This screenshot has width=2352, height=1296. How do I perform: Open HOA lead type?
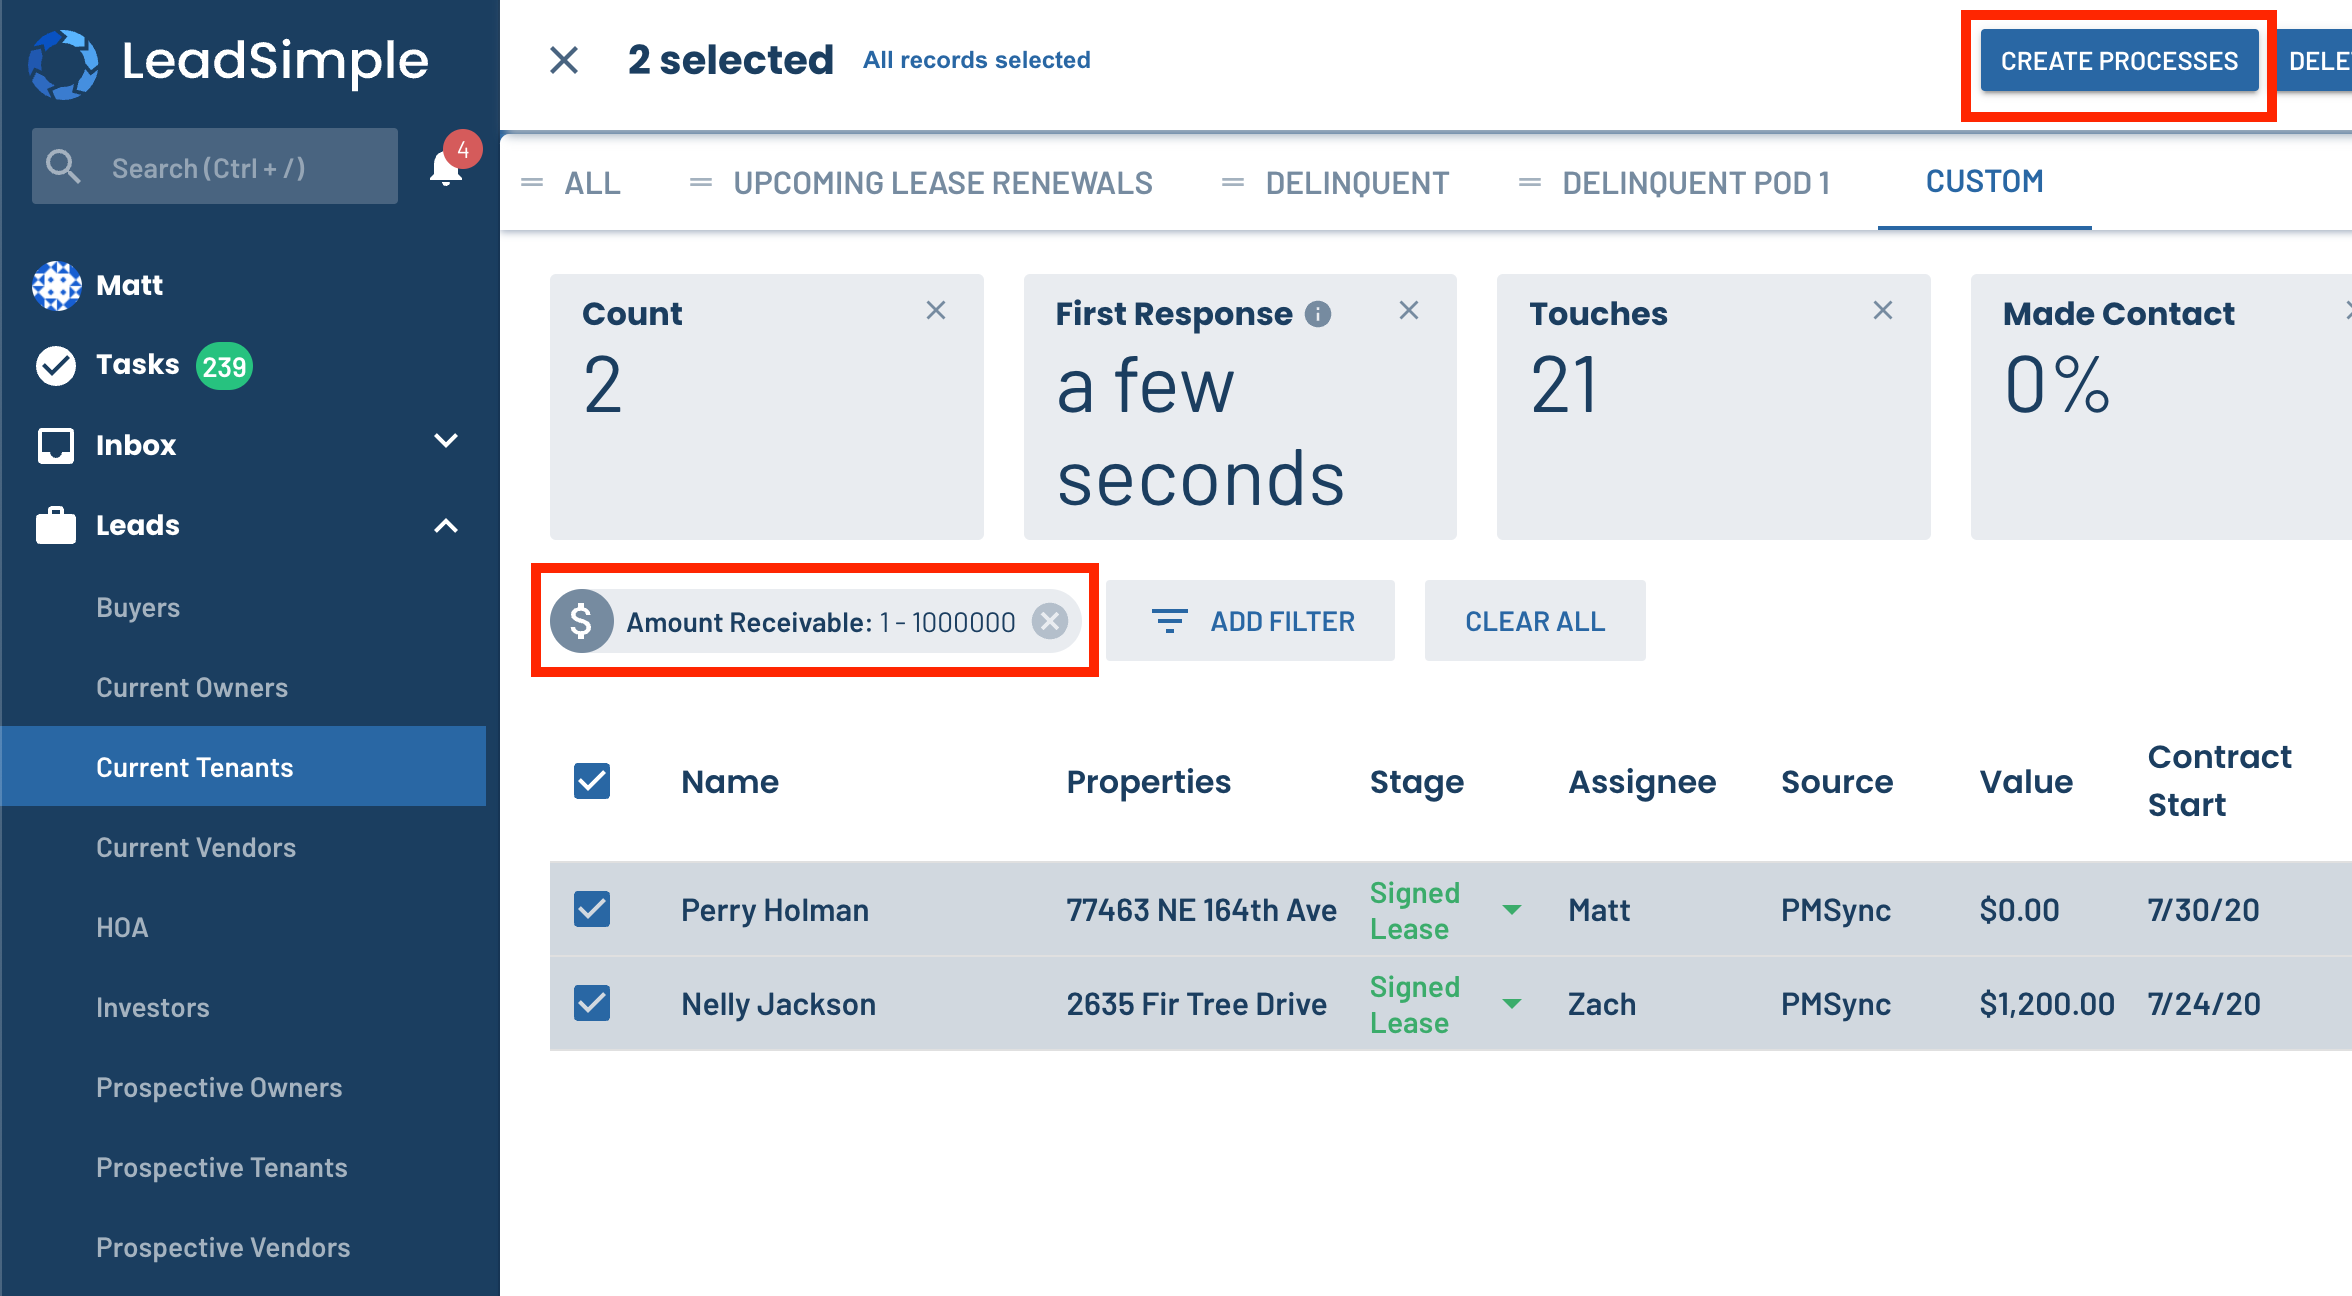pyautogui.click(x=122, y=927)
